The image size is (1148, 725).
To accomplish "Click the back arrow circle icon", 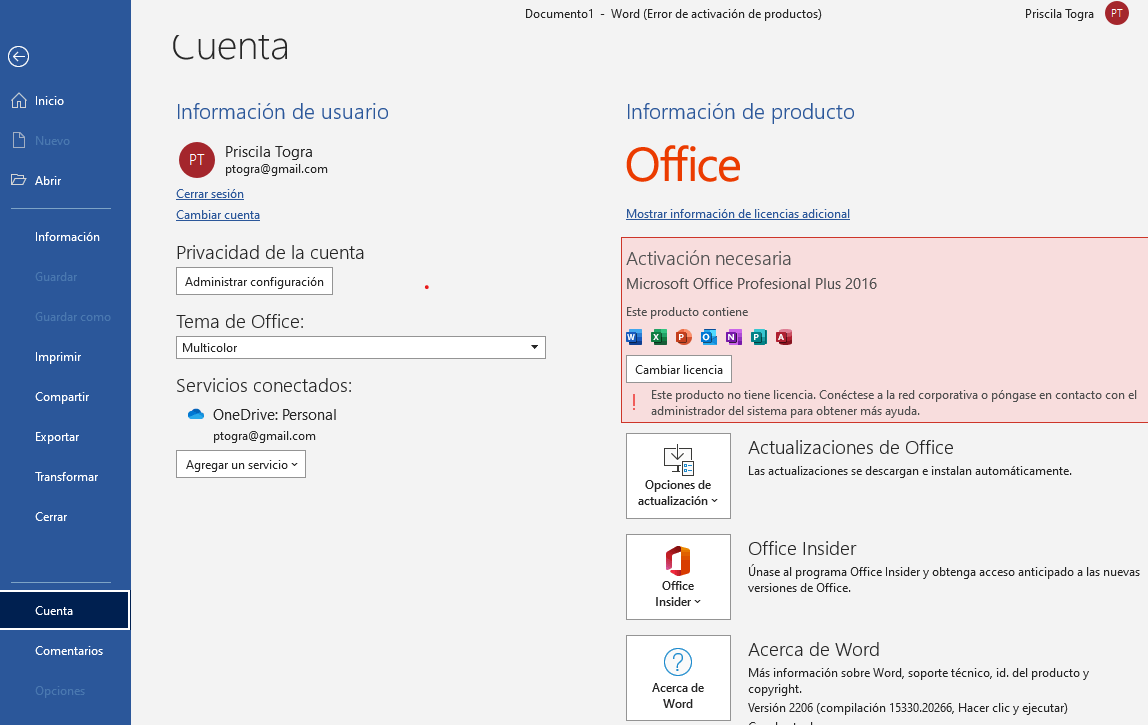I will pyautogui.click(x=18, y=56).
